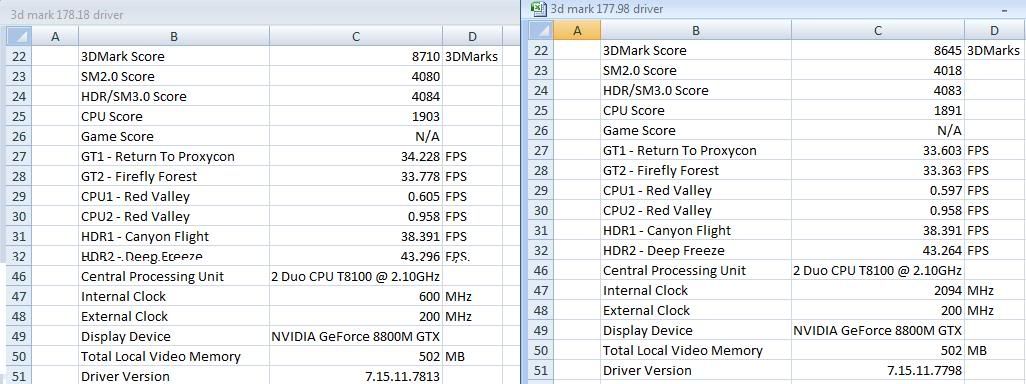The width and height of the screenshot is (1026, 384).
Task: Select column C header in 178.18 driver window
Action: coord(355,37)
